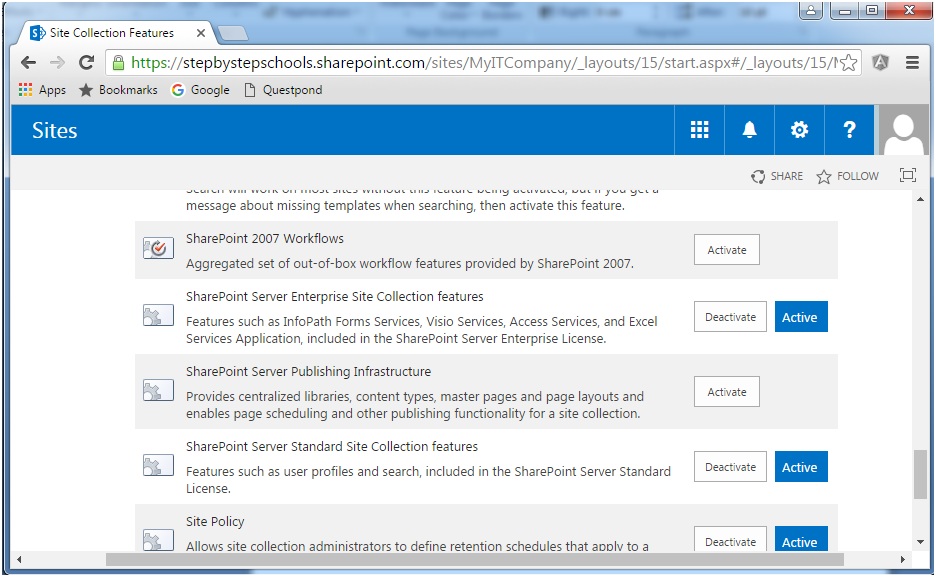Click the browser Back arrow
The width and height of the screenshot is (936, 577).
(x=29, y=63)
